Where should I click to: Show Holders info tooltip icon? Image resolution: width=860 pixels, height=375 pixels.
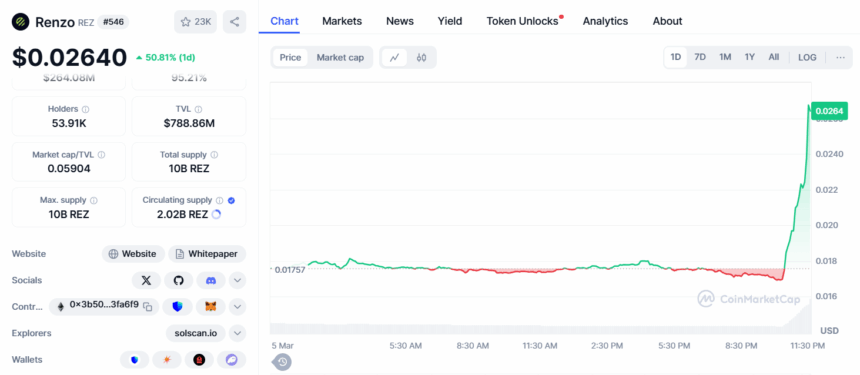[x=86, y=109]
